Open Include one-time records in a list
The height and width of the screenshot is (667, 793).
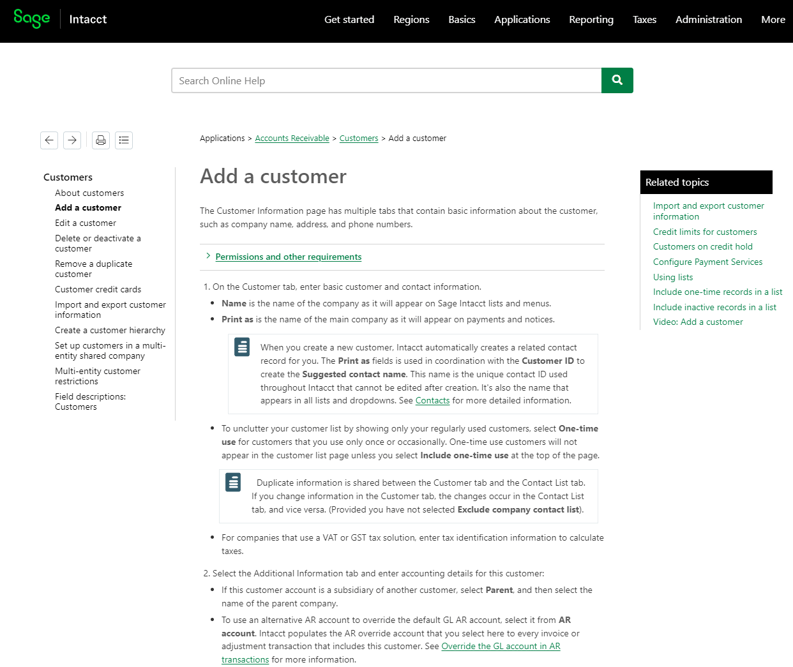pos(717,292)
